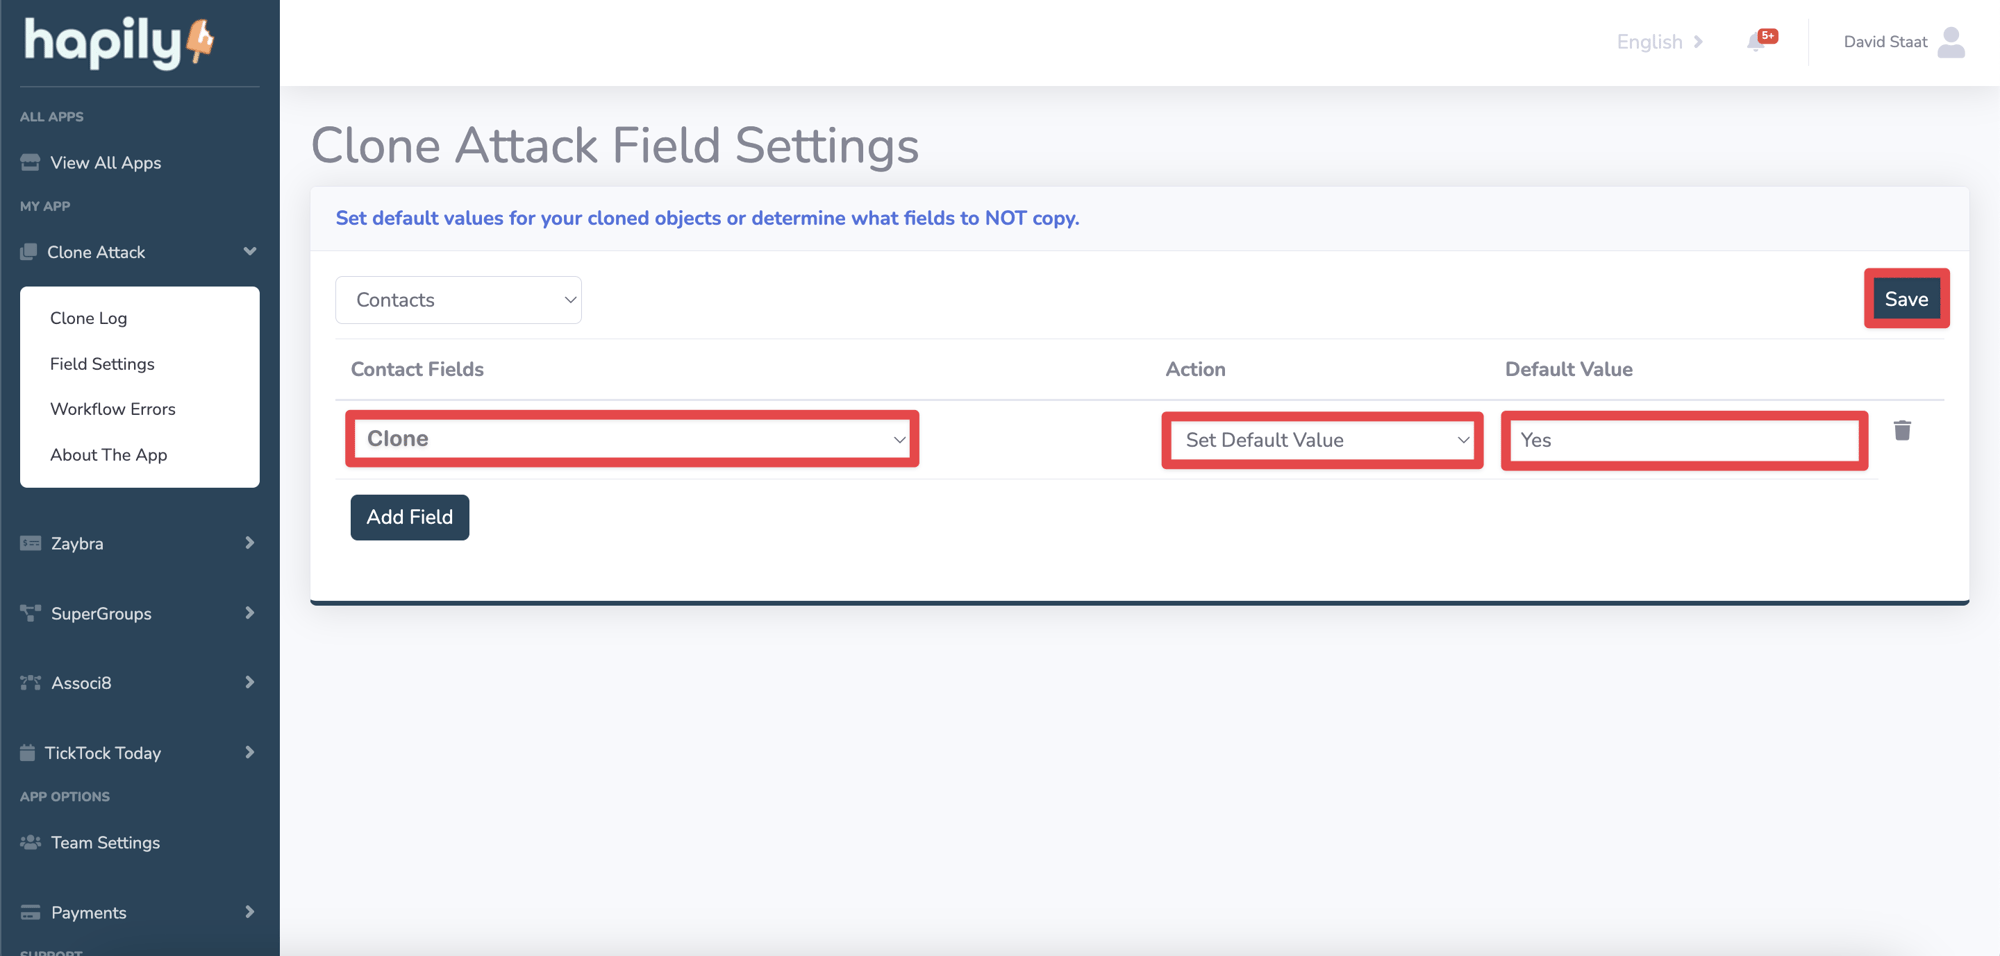
Task: Change the Set Default Value action dropdown
Action: pos(1321,440)
